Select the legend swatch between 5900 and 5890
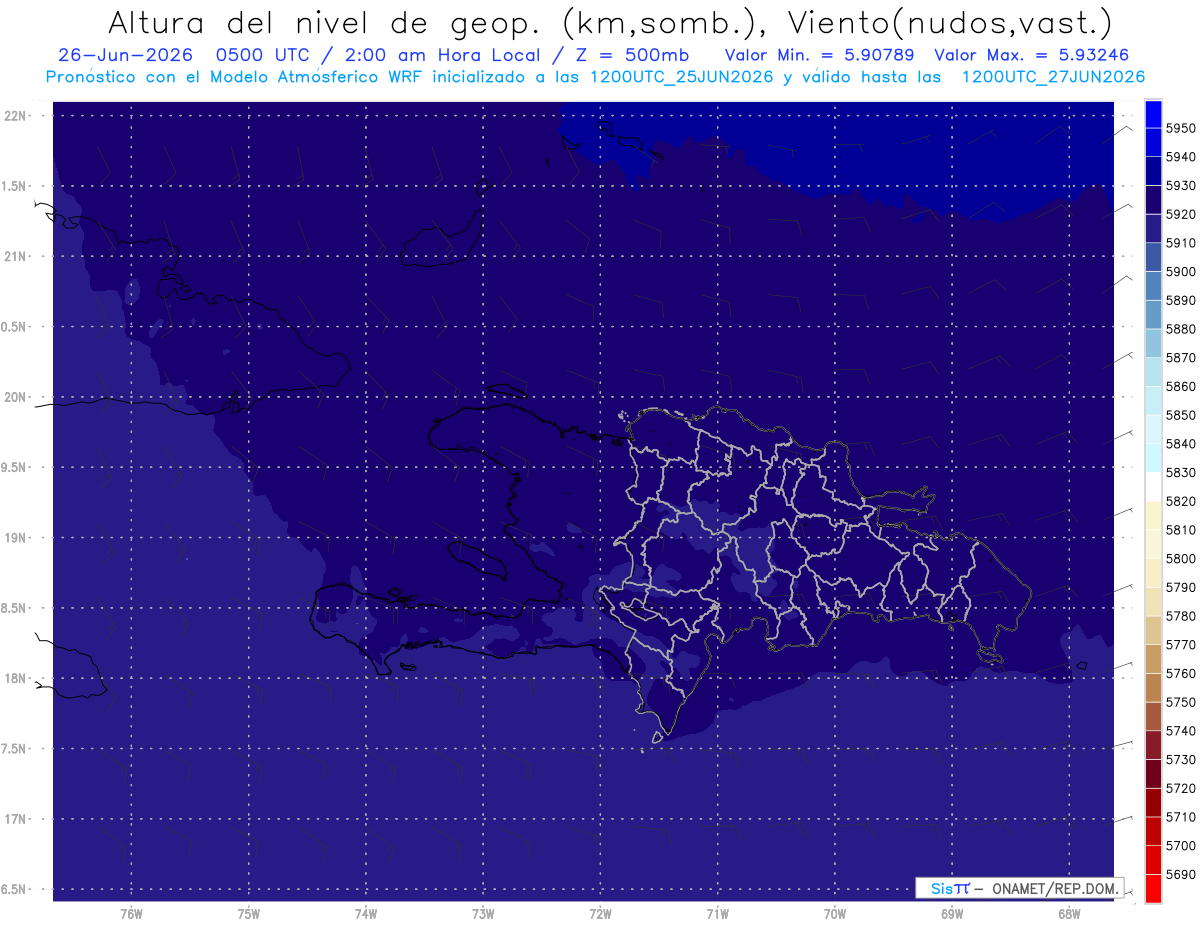The image size is (1200, 927). 1152,286
